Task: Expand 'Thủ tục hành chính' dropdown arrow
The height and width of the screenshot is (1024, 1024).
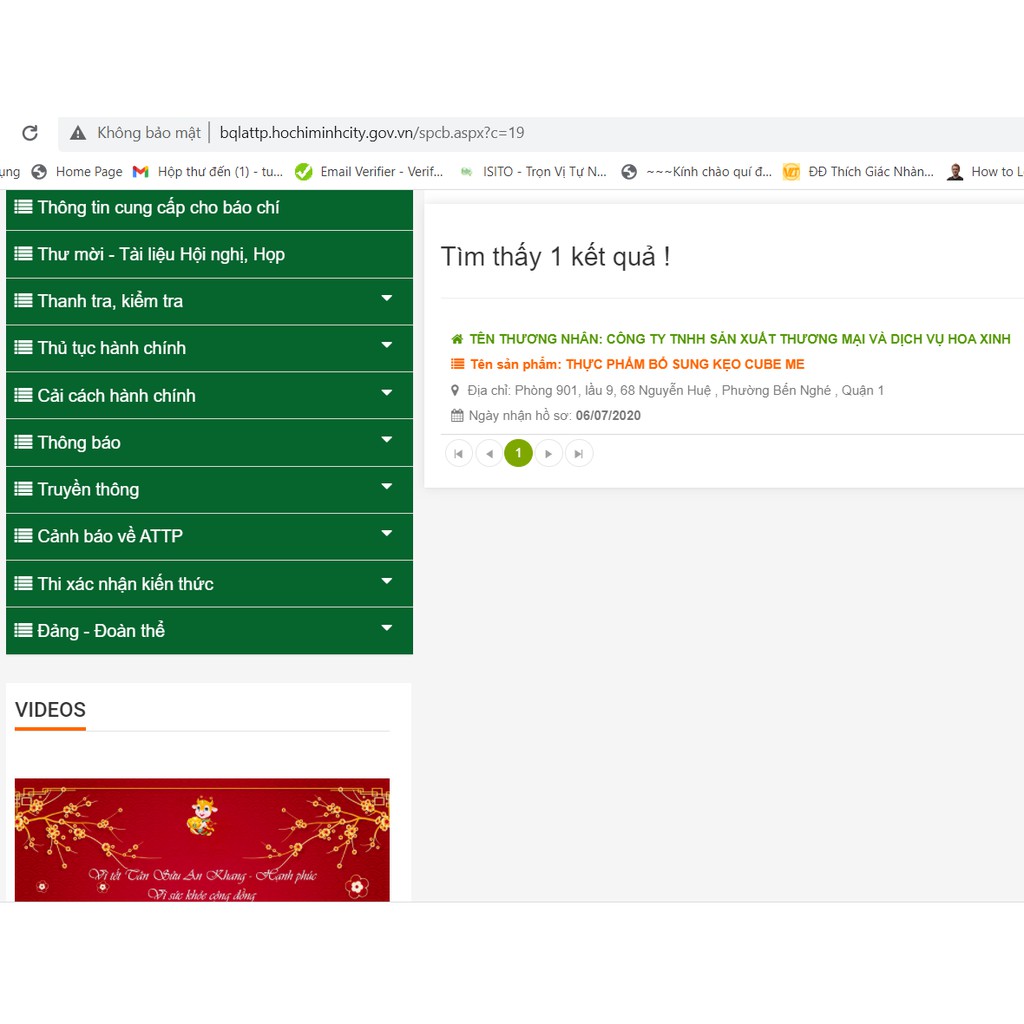Action: [387, 346]
